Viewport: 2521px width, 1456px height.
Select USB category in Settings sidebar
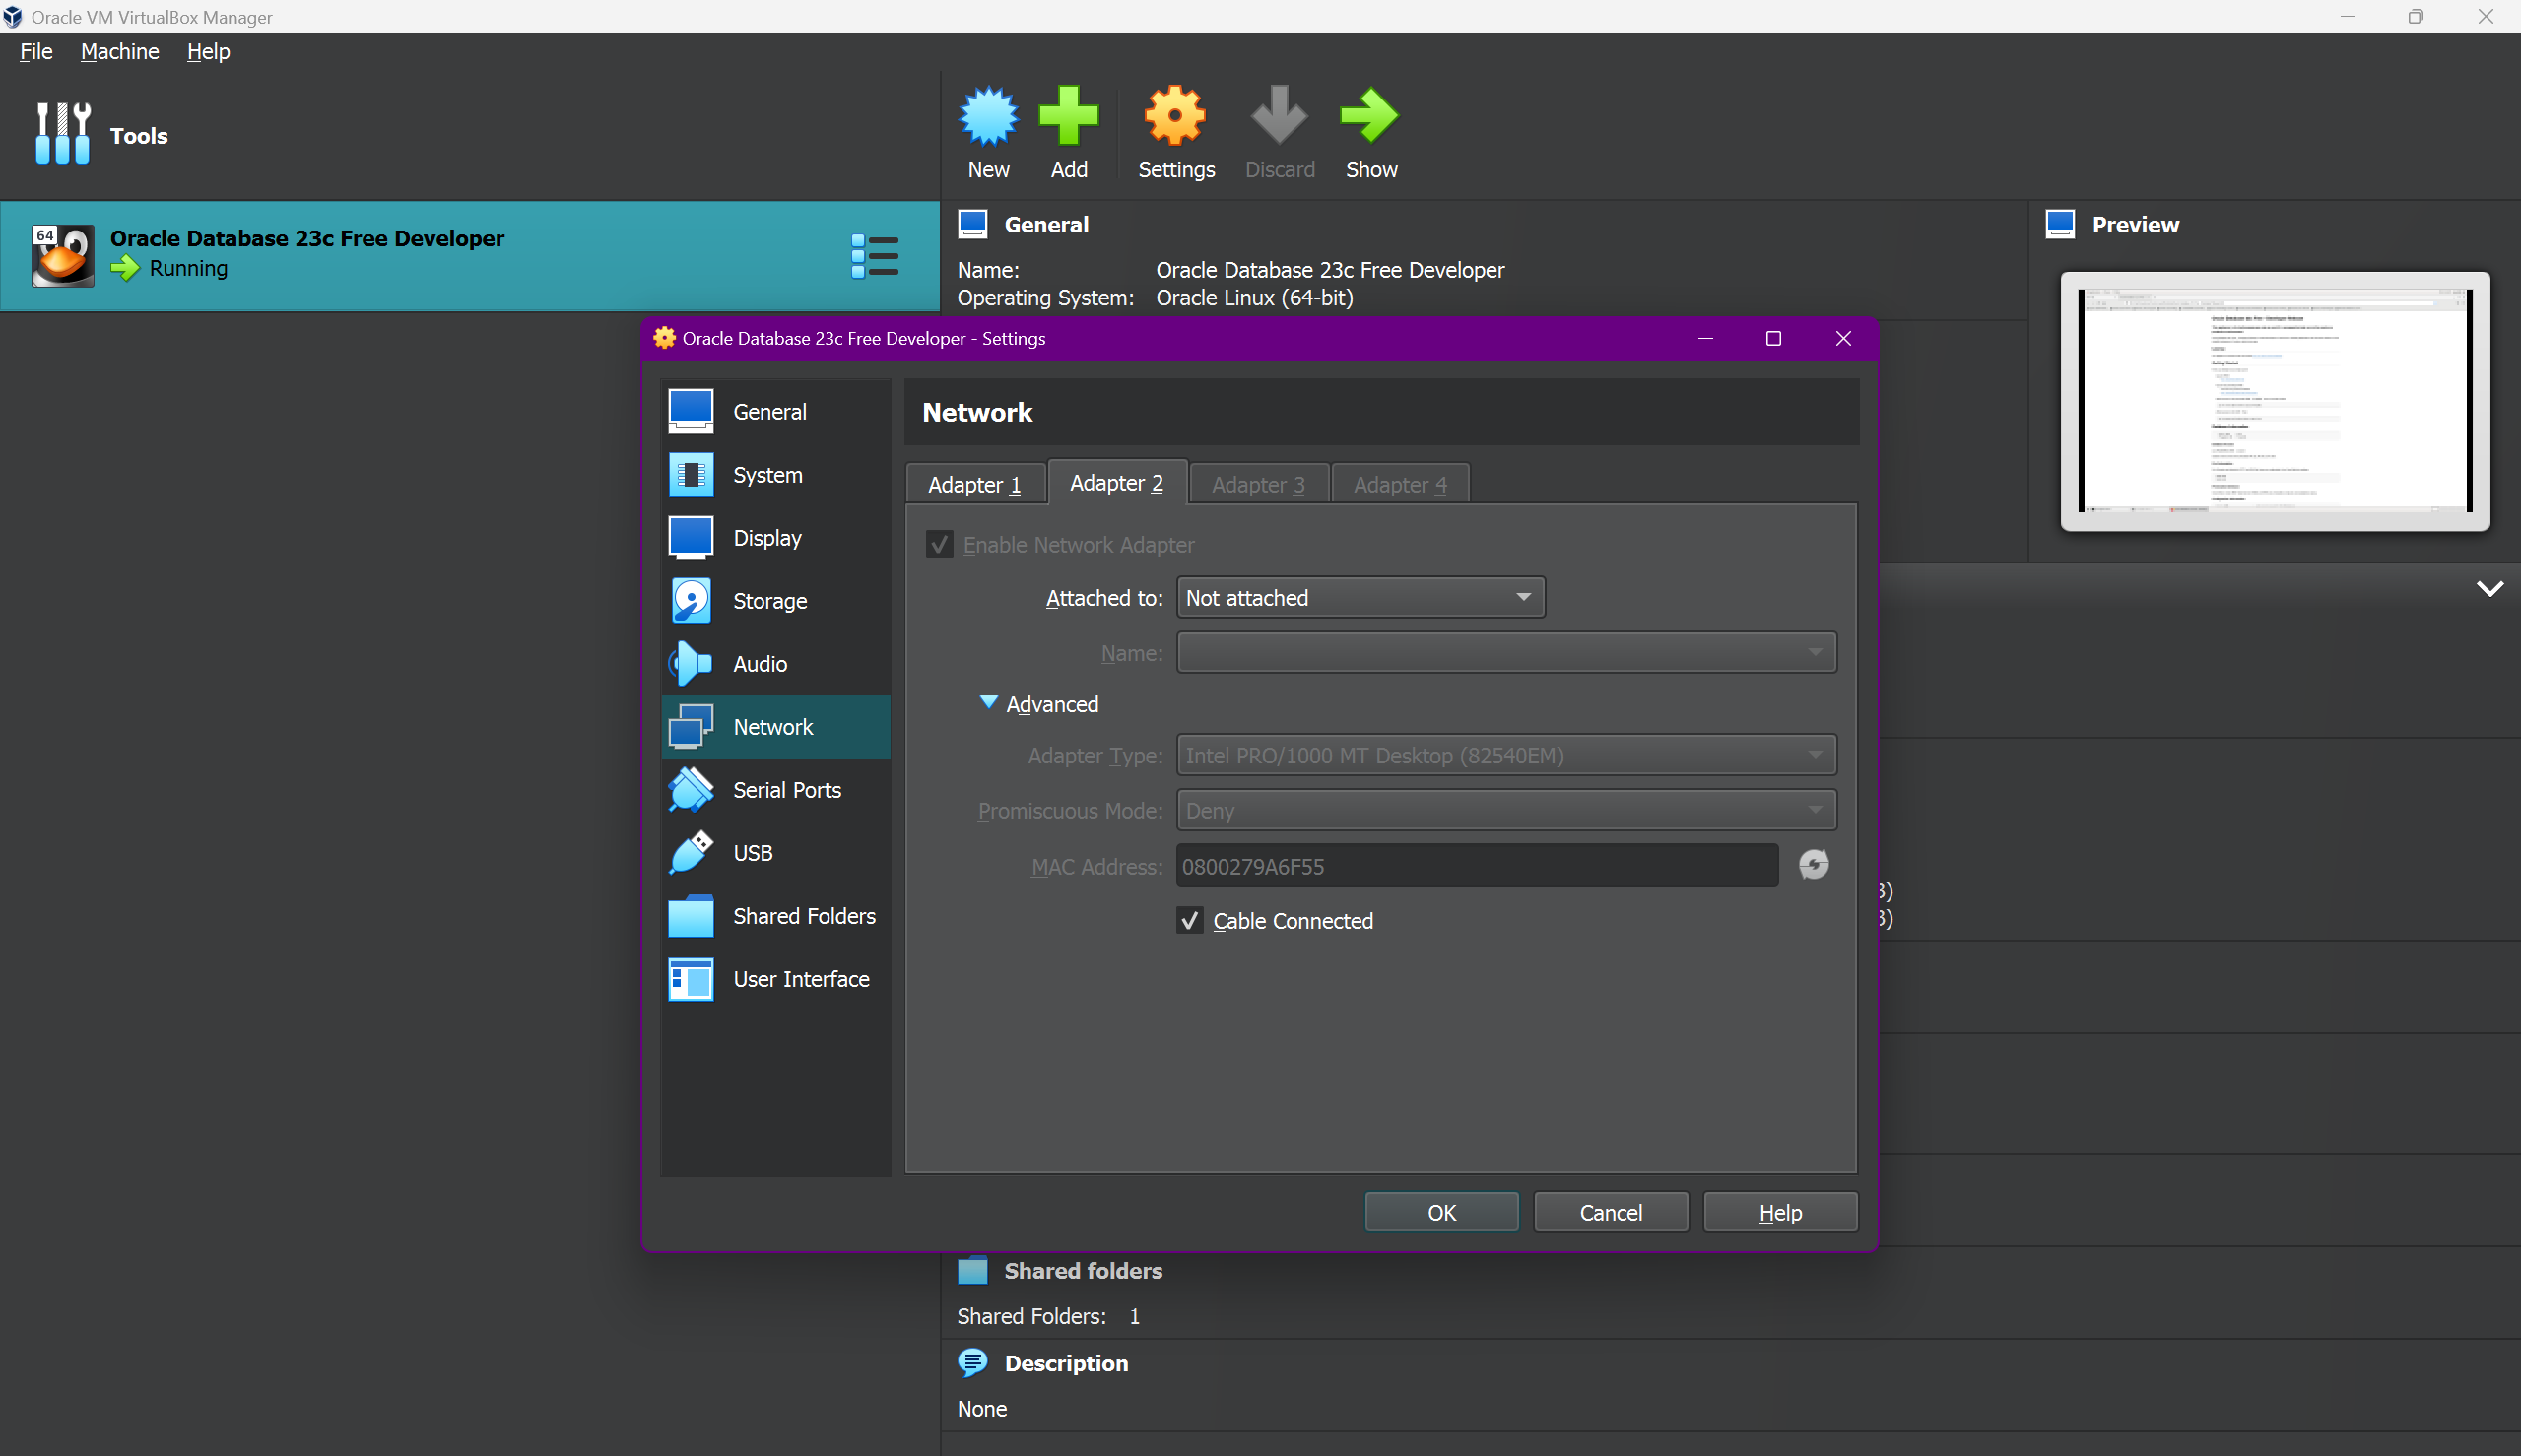coord(775,853)
